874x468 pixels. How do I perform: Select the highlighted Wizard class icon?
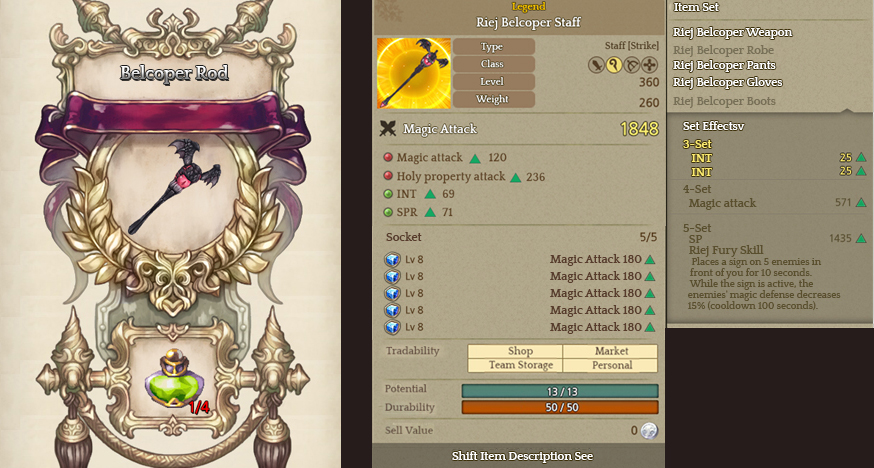point(614,65)
